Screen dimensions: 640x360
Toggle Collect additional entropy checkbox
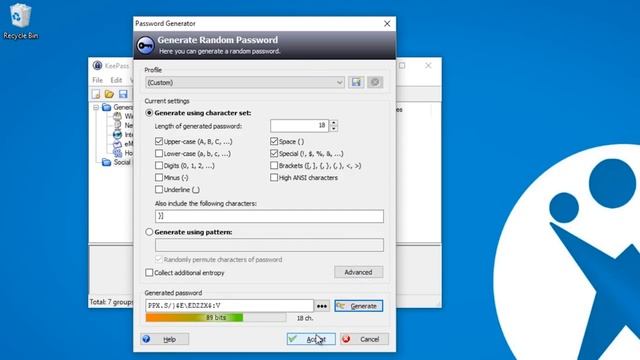pos(149,273)
